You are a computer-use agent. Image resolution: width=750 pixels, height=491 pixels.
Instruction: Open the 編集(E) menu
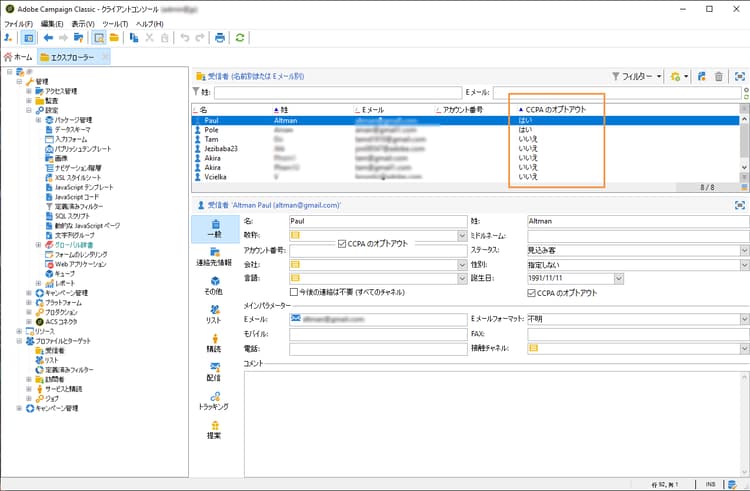pyautogui.click(x=52, y=24)
